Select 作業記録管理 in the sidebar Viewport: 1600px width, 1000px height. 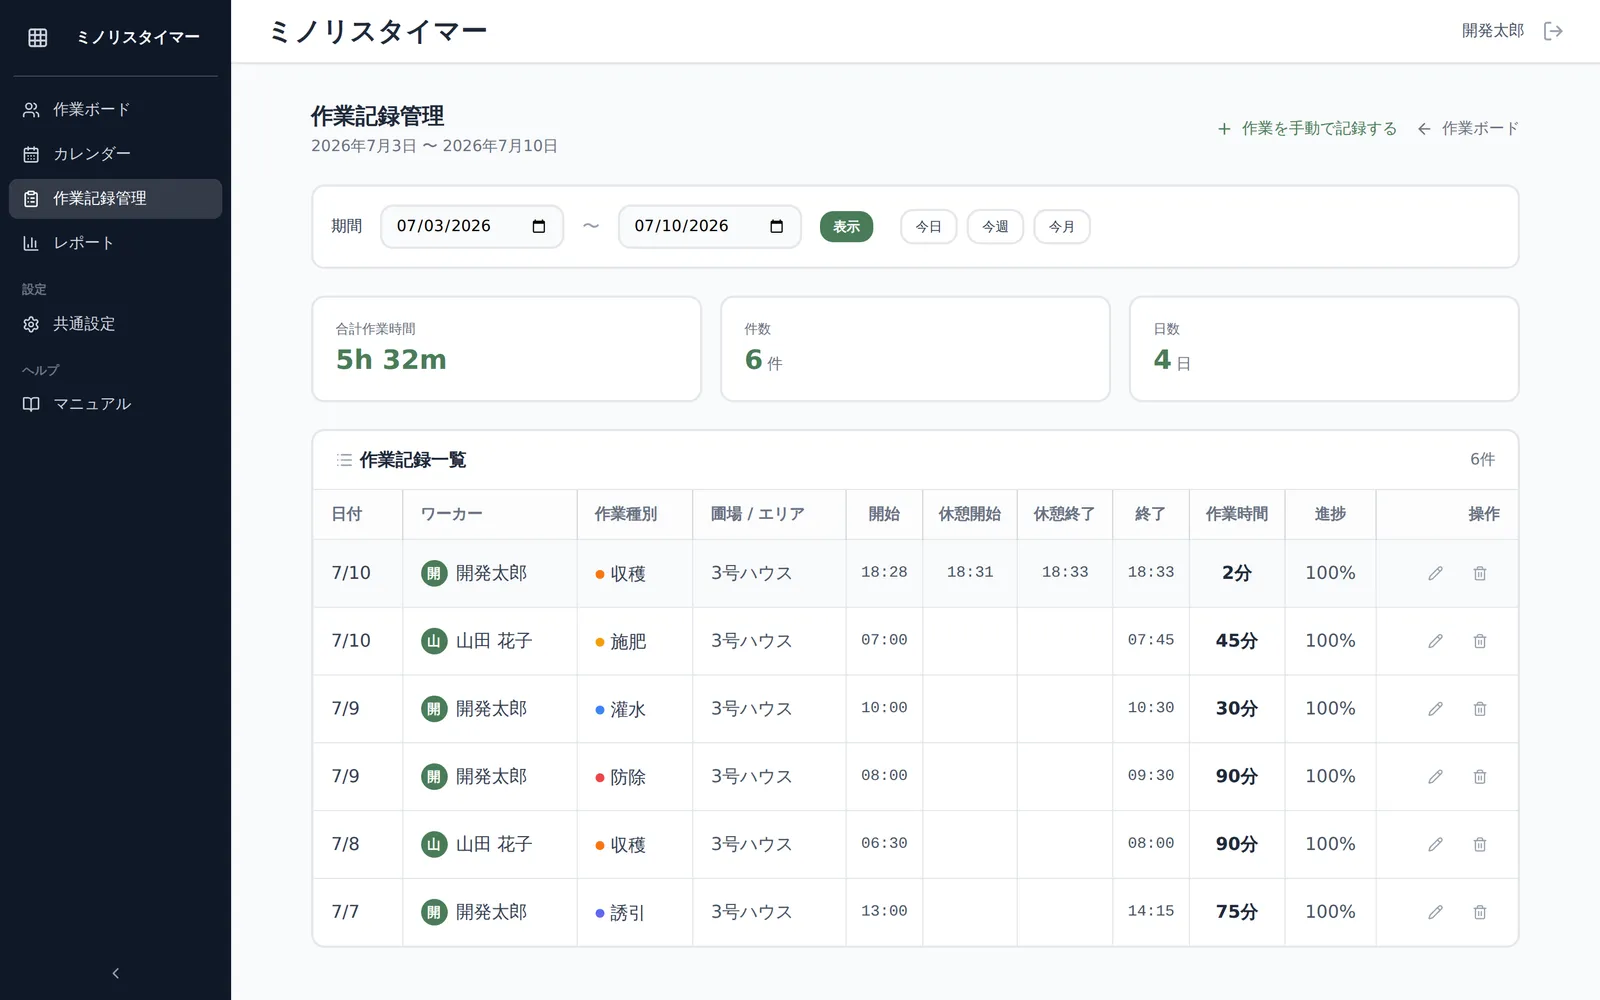(x=115, y=199)
